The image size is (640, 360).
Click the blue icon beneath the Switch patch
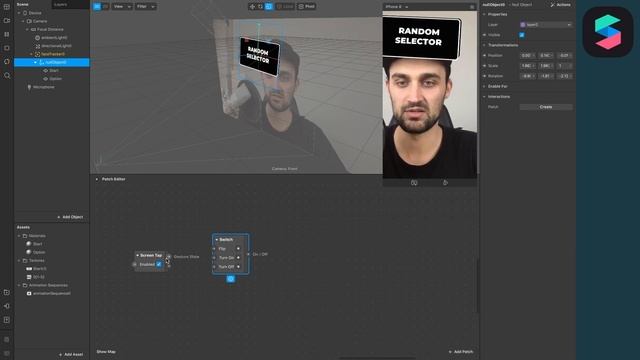click(x=231, y=279)
